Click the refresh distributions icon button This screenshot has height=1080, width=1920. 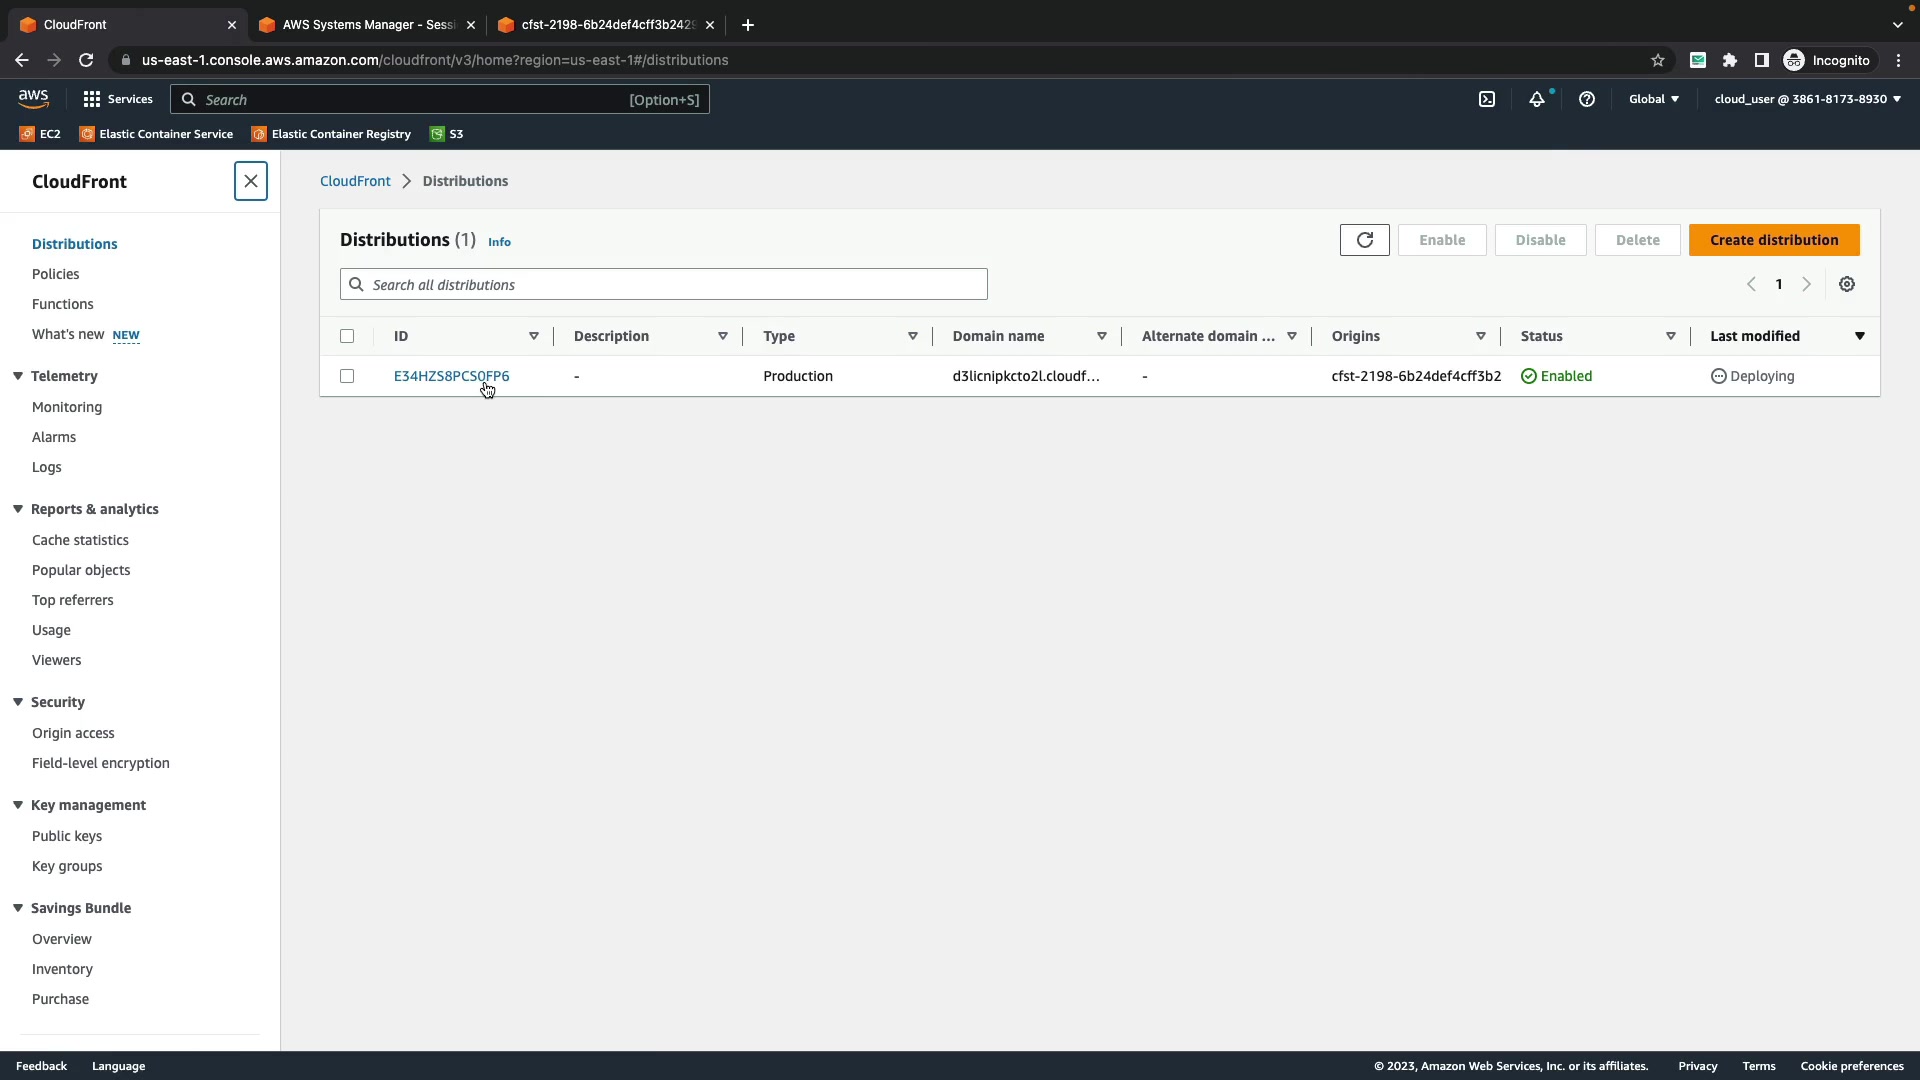1364,240
